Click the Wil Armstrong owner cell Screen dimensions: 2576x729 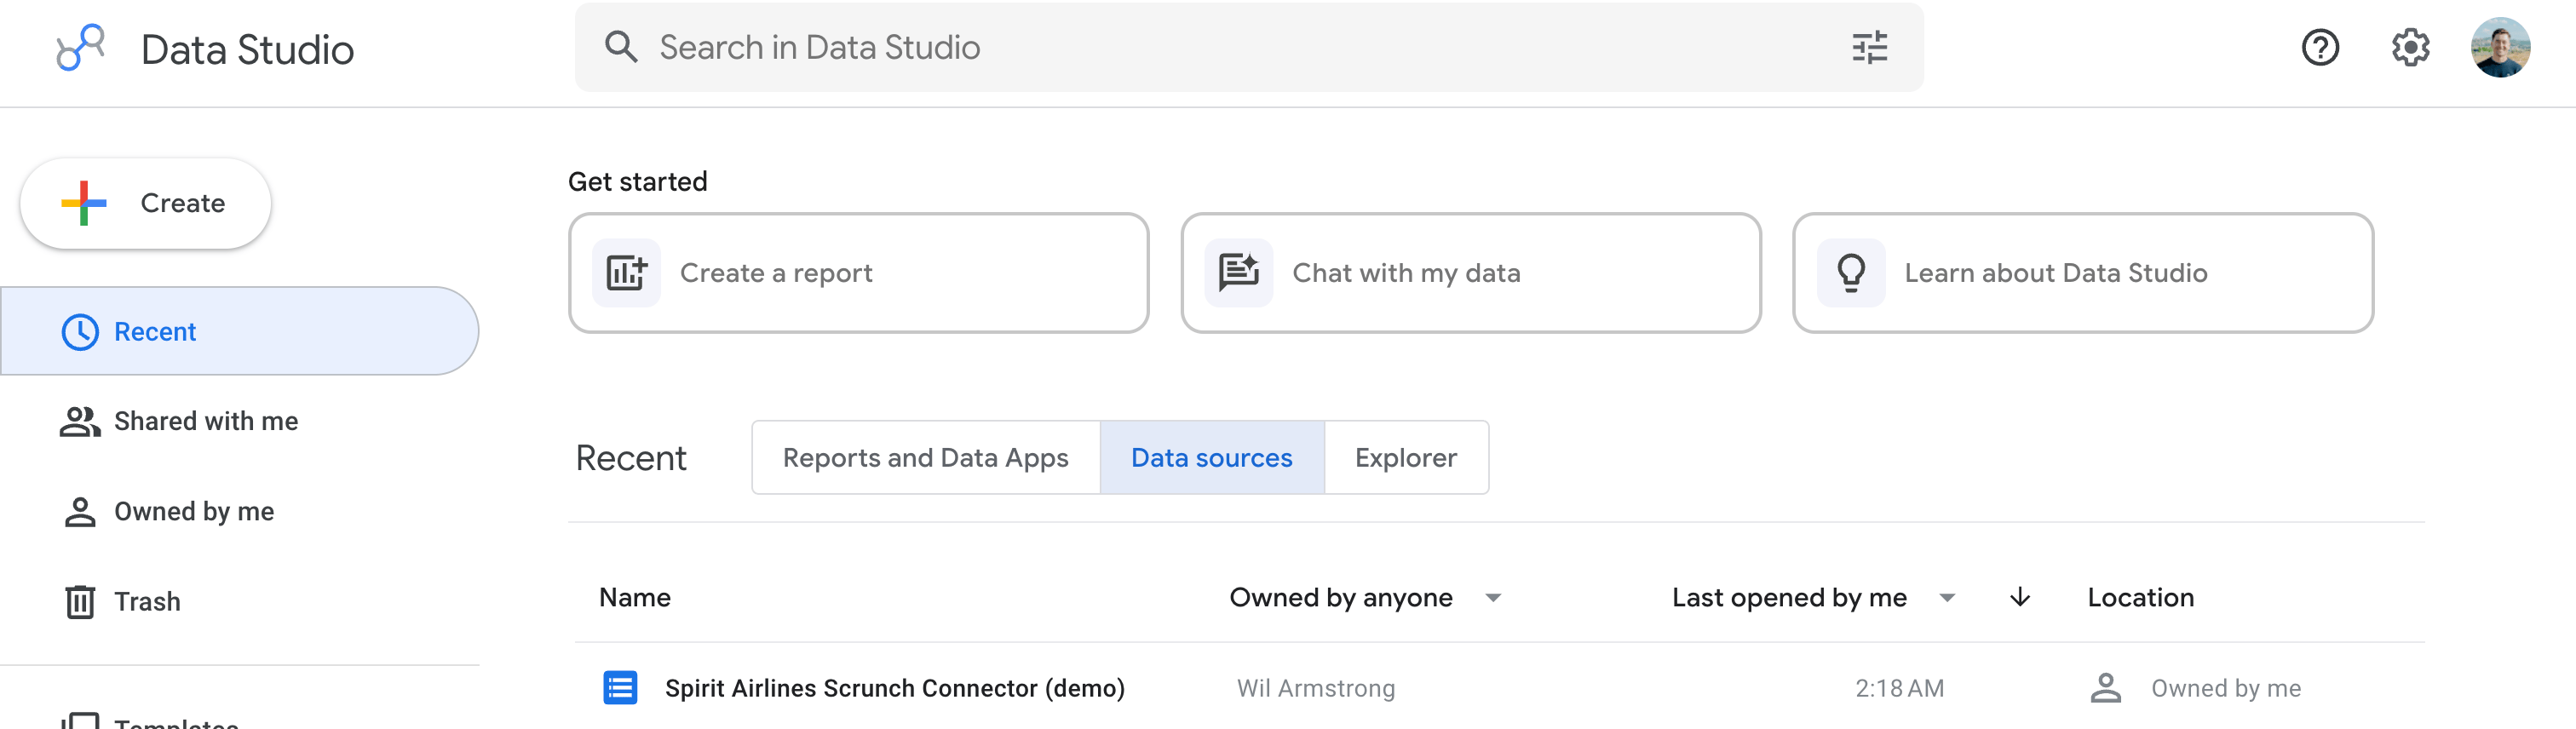pos(1316,688)
